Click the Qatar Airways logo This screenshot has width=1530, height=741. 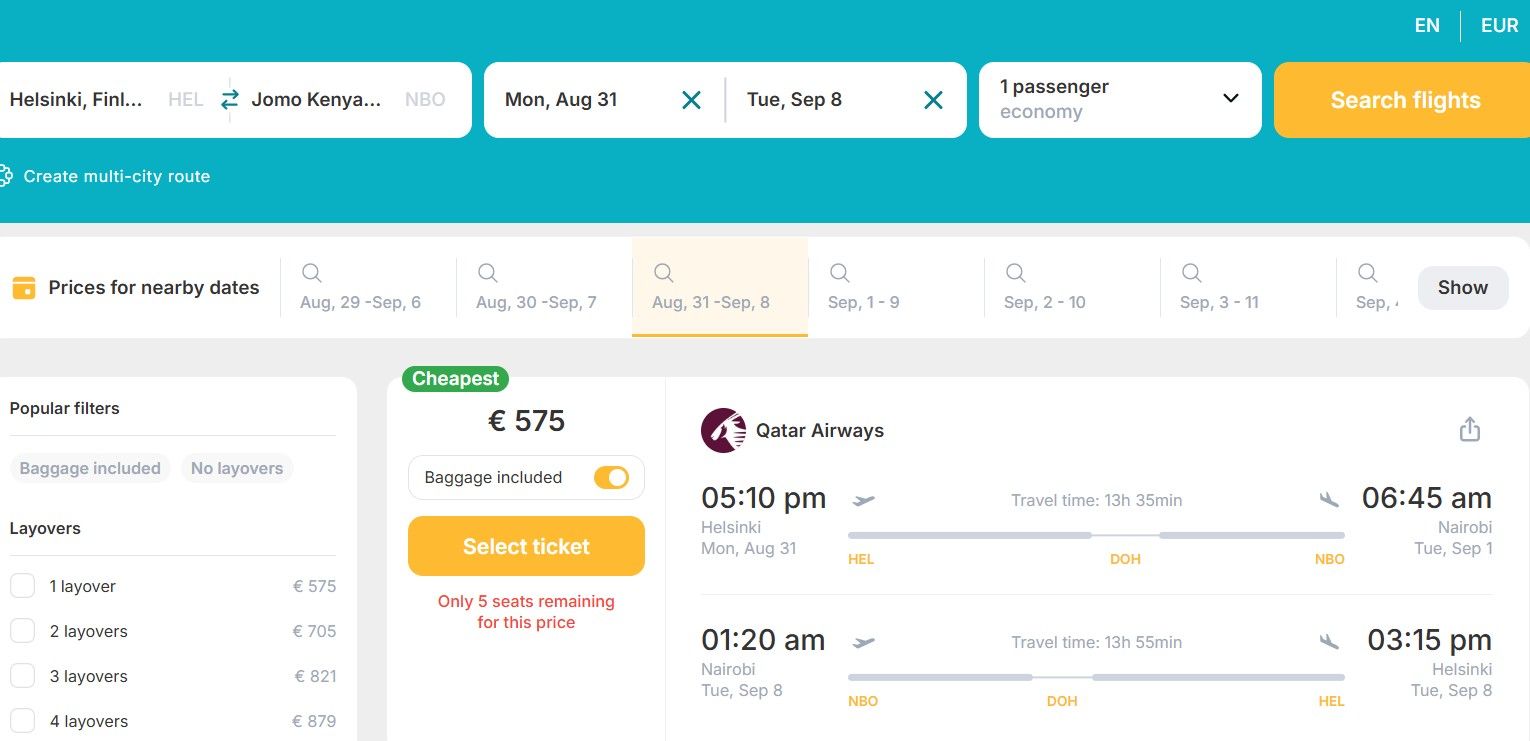click(723, 431)
